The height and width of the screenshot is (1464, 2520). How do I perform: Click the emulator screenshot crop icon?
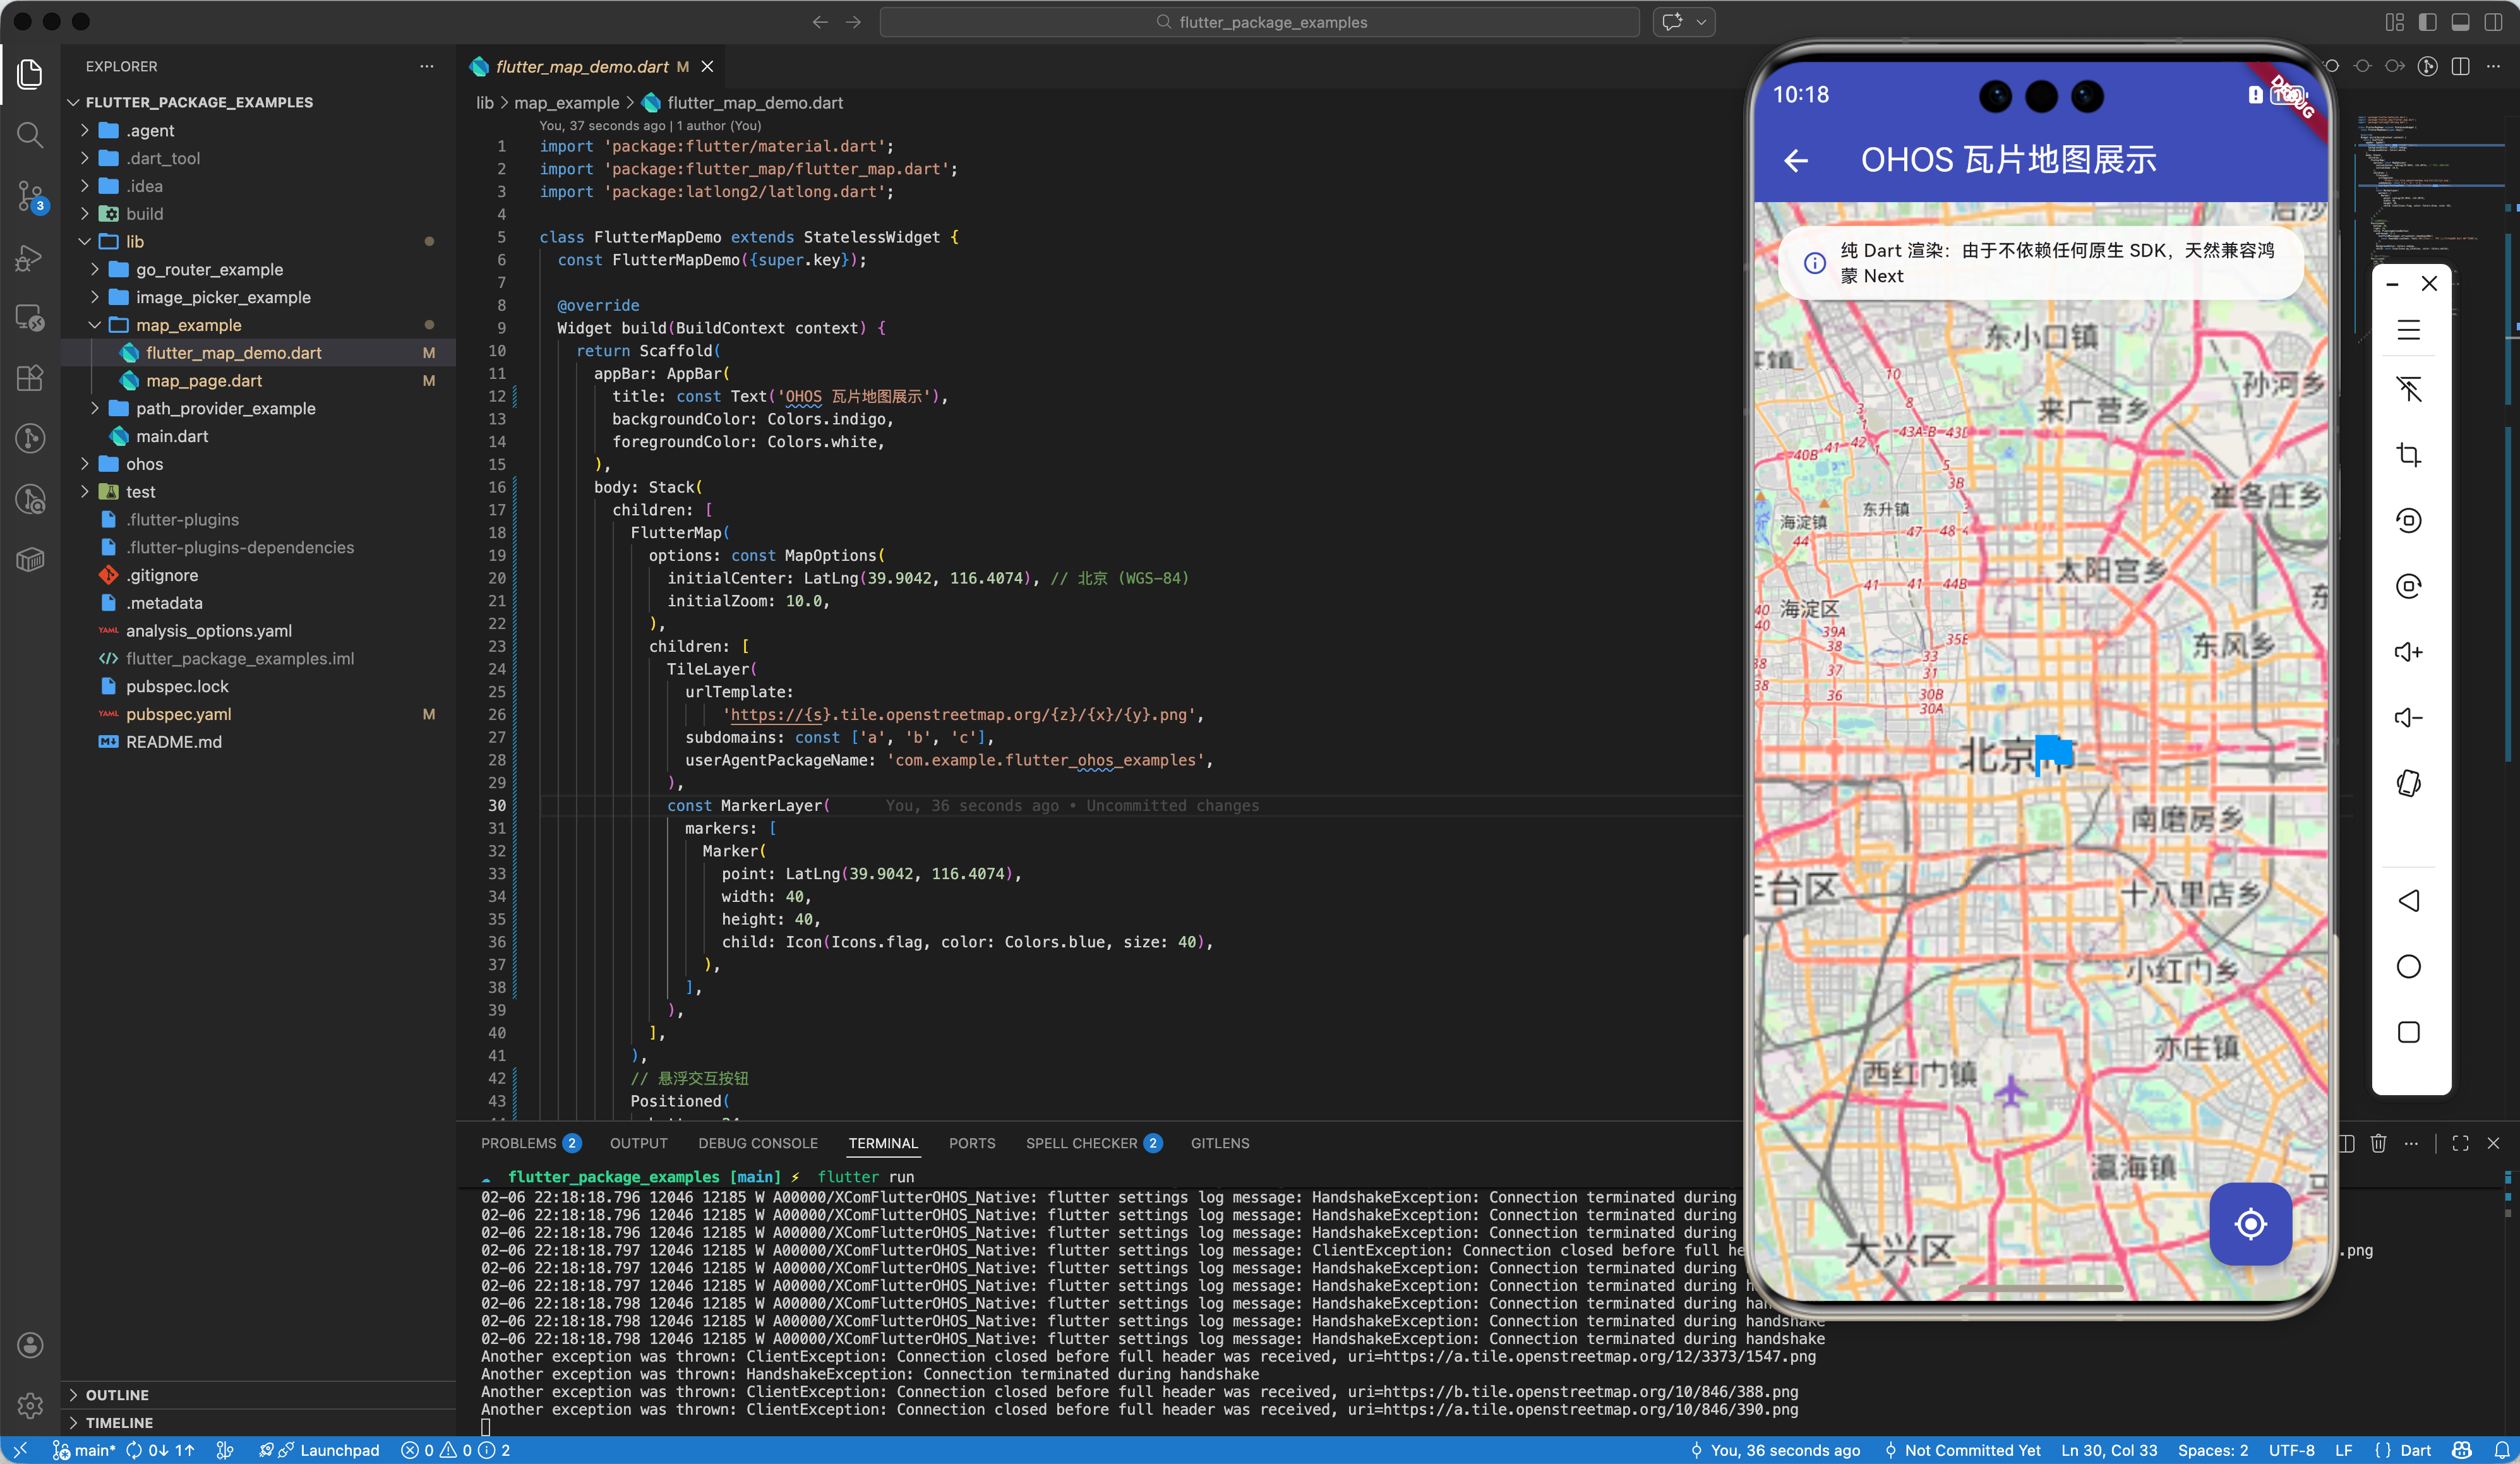click(x=2408, y=455)
